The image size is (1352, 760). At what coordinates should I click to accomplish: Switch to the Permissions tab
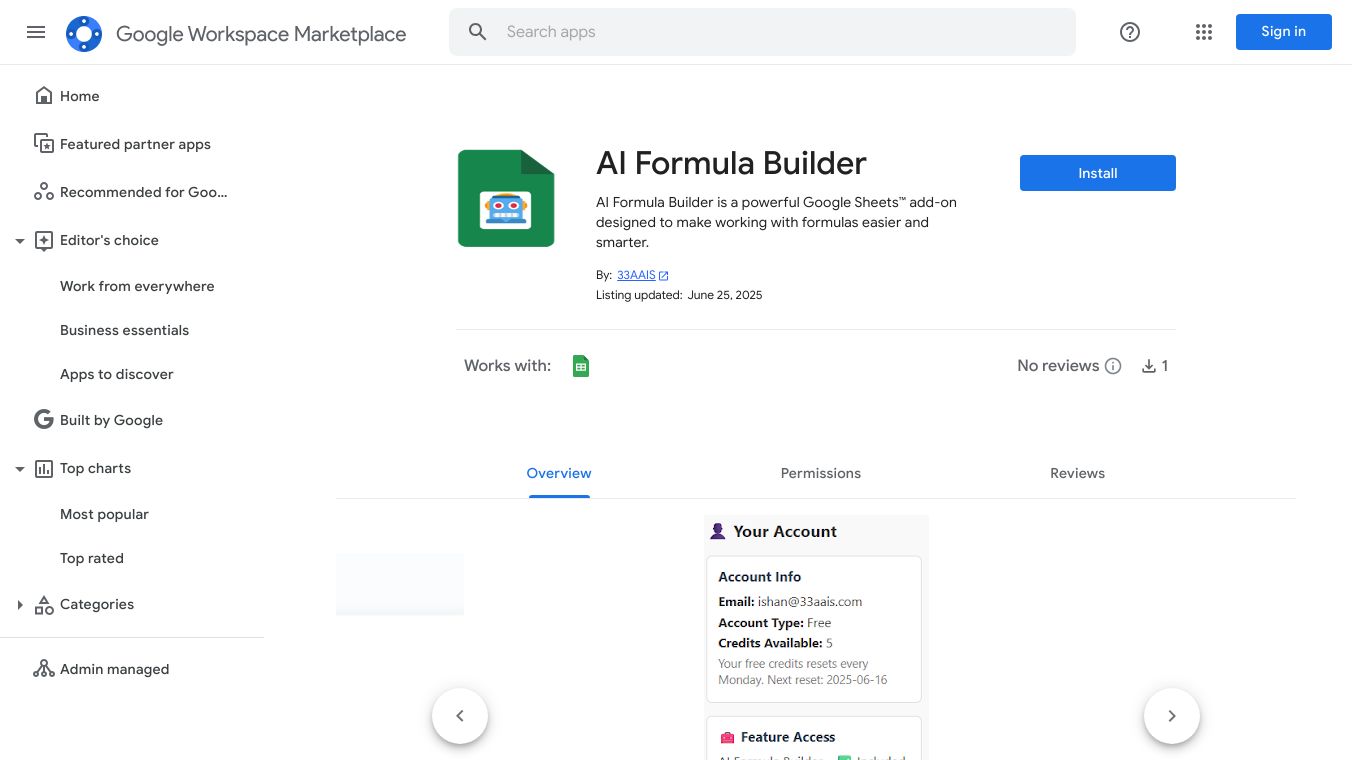click(x=821, y=473)
